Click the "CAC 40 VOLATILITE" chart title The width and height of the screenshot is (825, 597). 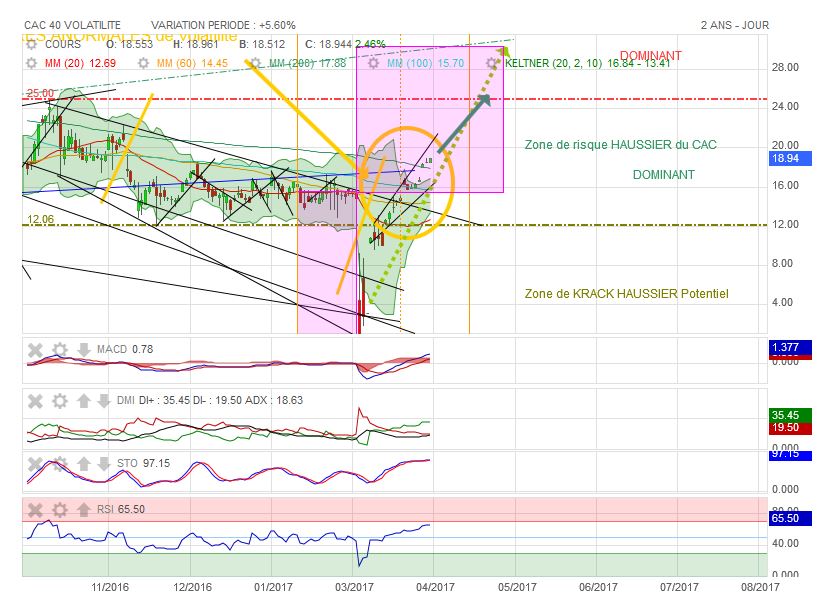click(72, 25)
